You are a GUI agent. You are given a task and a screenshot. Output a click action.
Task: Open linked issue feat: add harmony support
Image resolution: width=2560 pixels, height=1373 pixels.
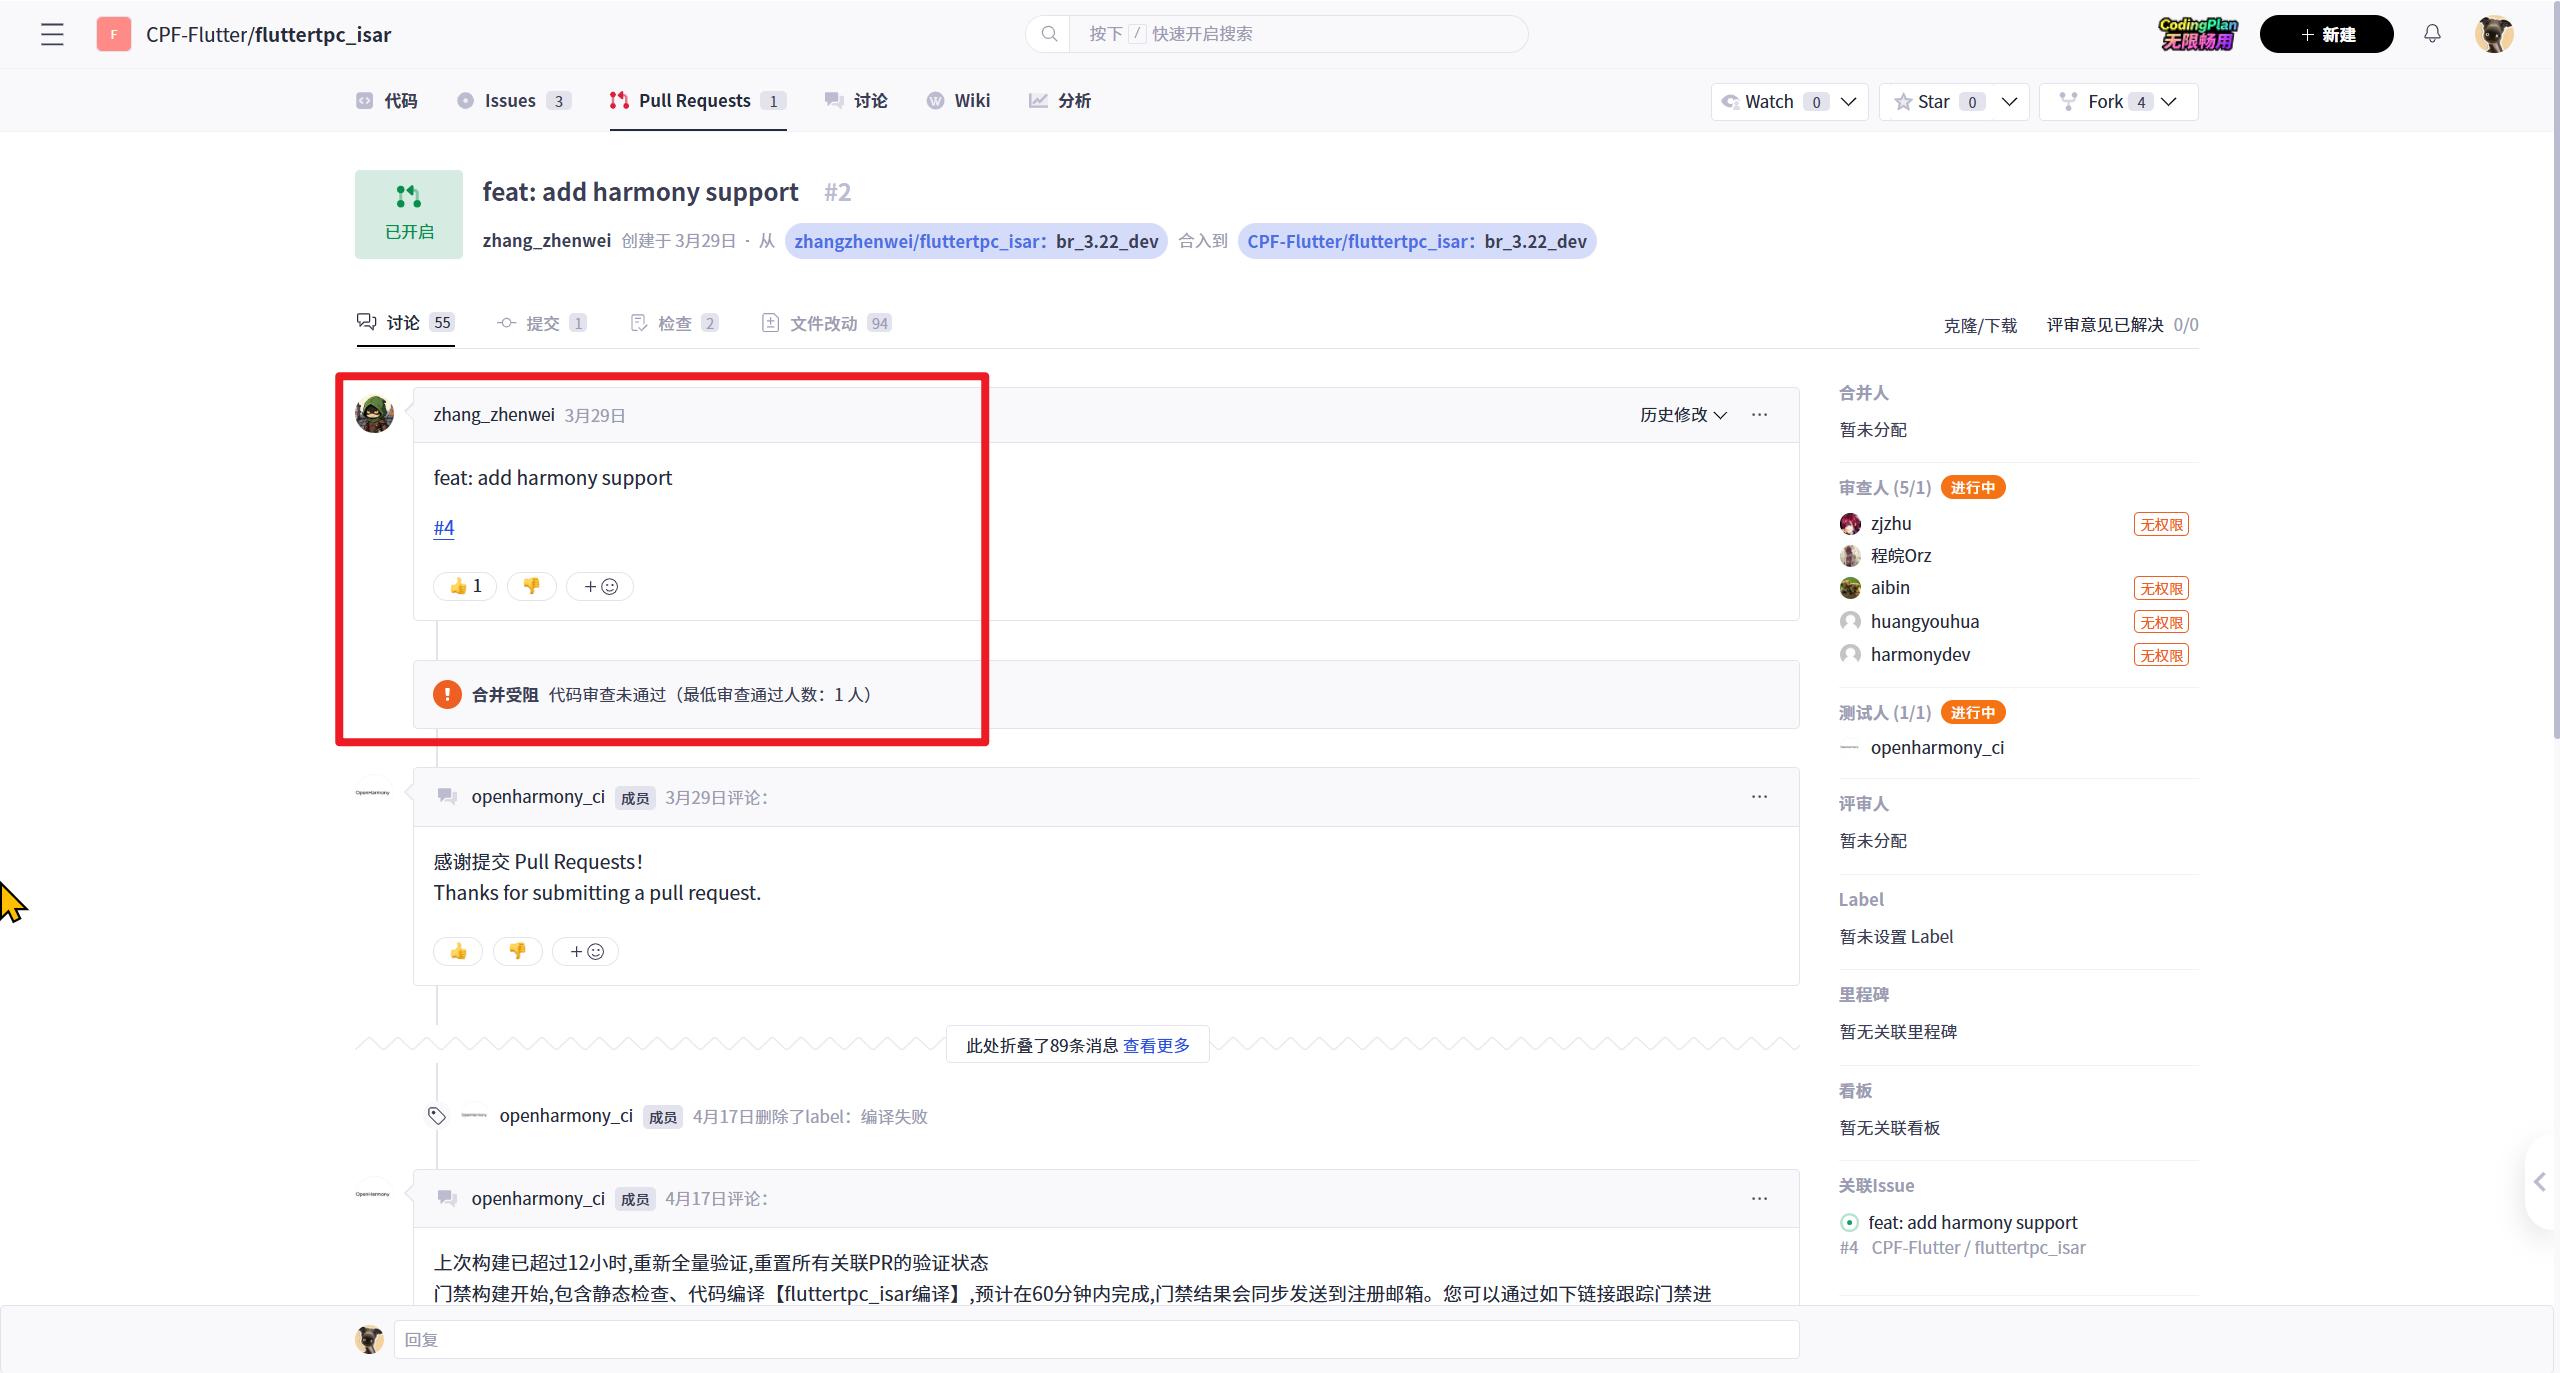1972,1222
